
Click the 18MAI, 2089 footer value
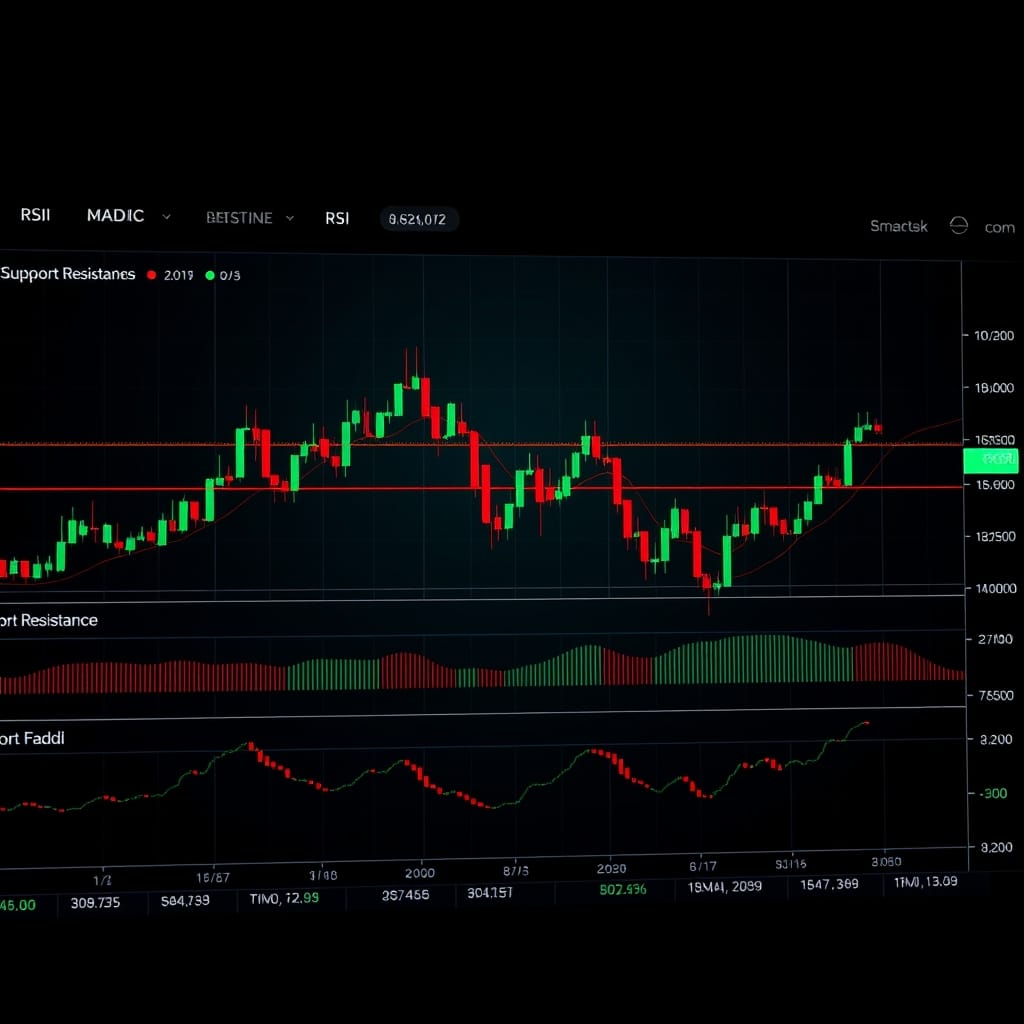pyautogui.click(x=725, y=887)
